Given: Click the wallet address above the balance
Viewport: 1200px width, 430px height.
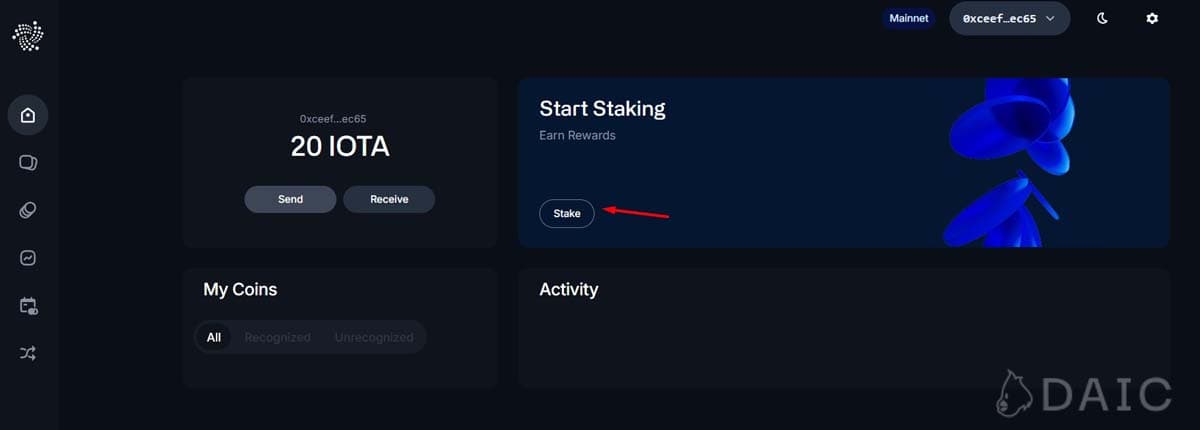Looking at the screenshot, I should pos(340,119).
